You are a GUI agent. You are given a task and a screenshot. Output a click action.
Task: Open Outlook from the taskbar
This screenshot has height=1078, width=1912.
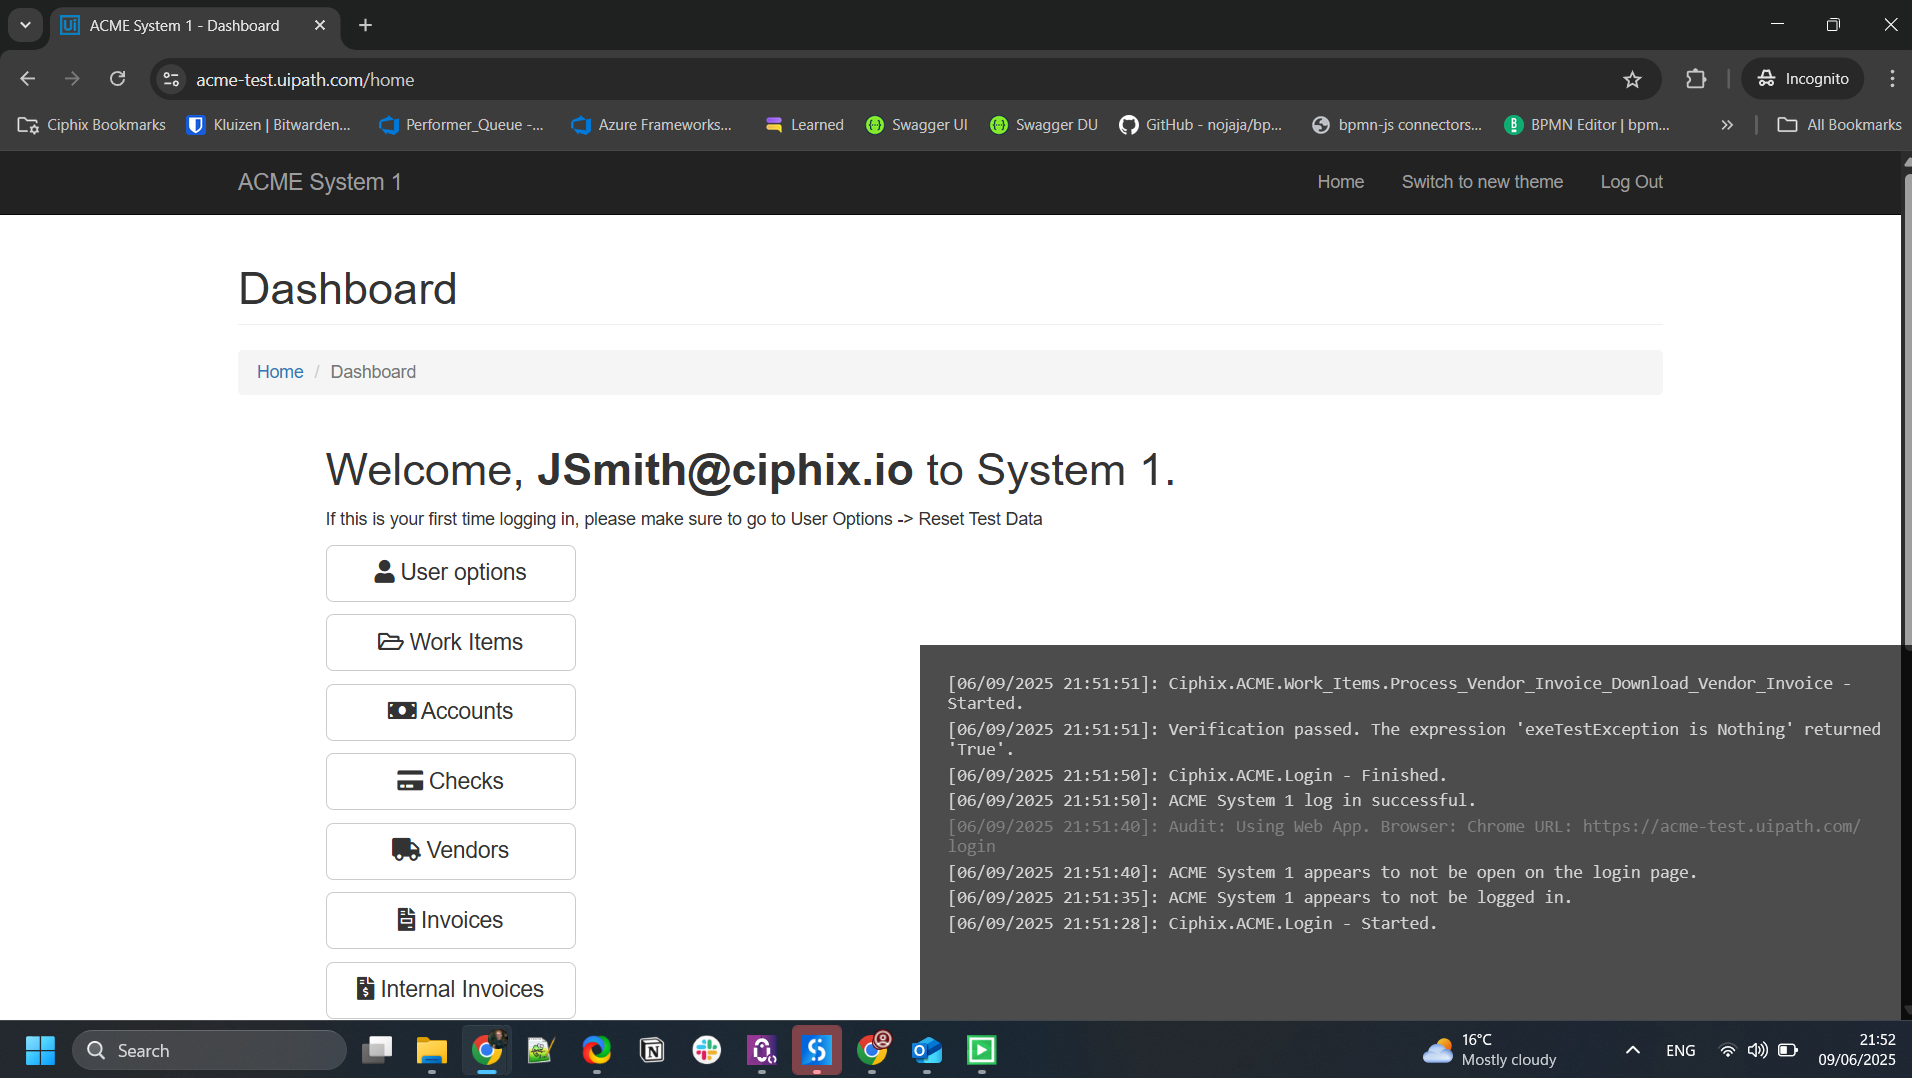(x=927, y=1050)
